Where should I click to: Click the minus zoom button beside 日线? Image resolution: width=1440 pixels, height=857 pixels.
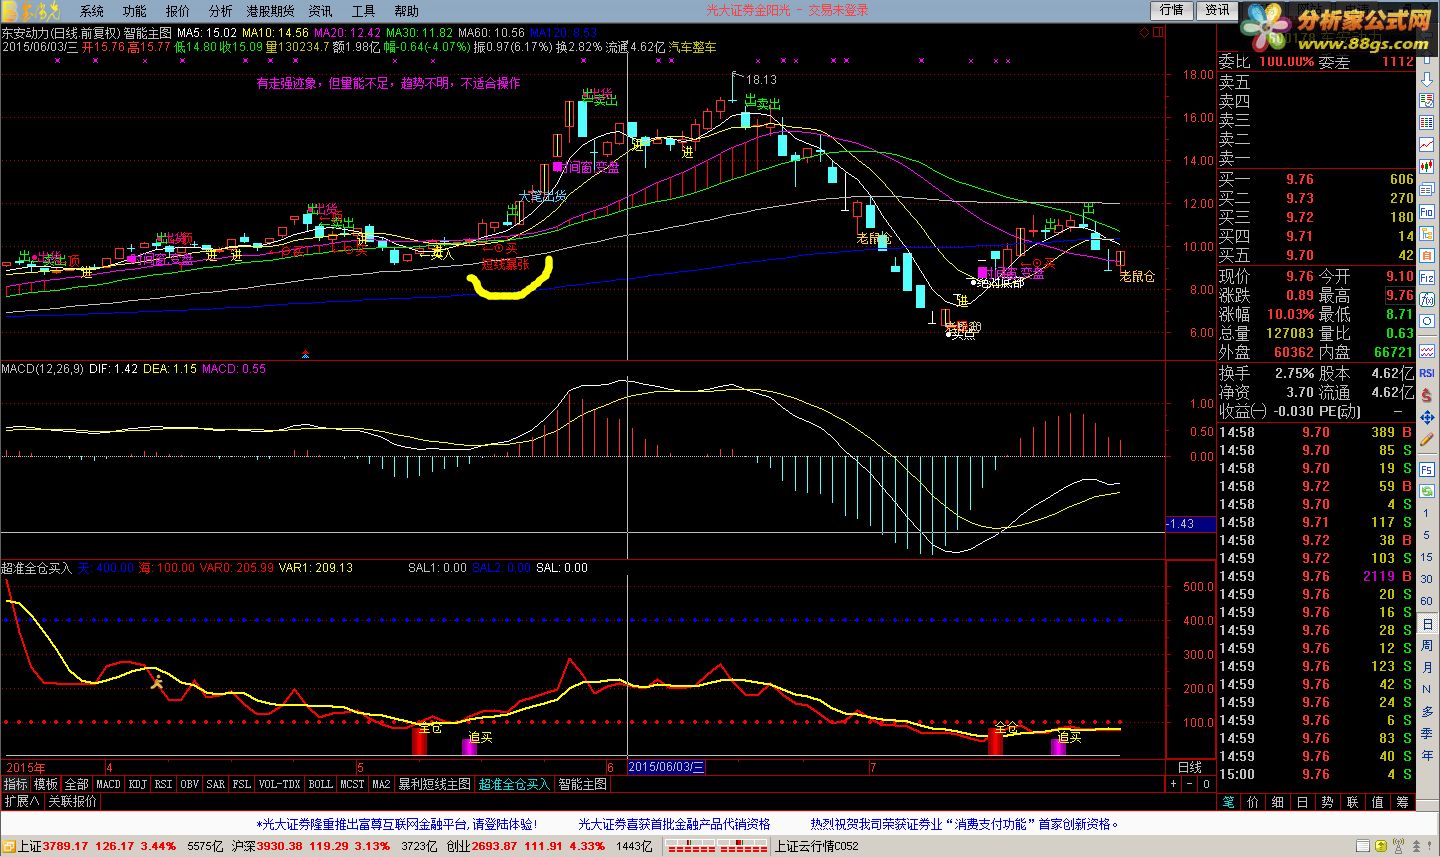[1190, 784]
